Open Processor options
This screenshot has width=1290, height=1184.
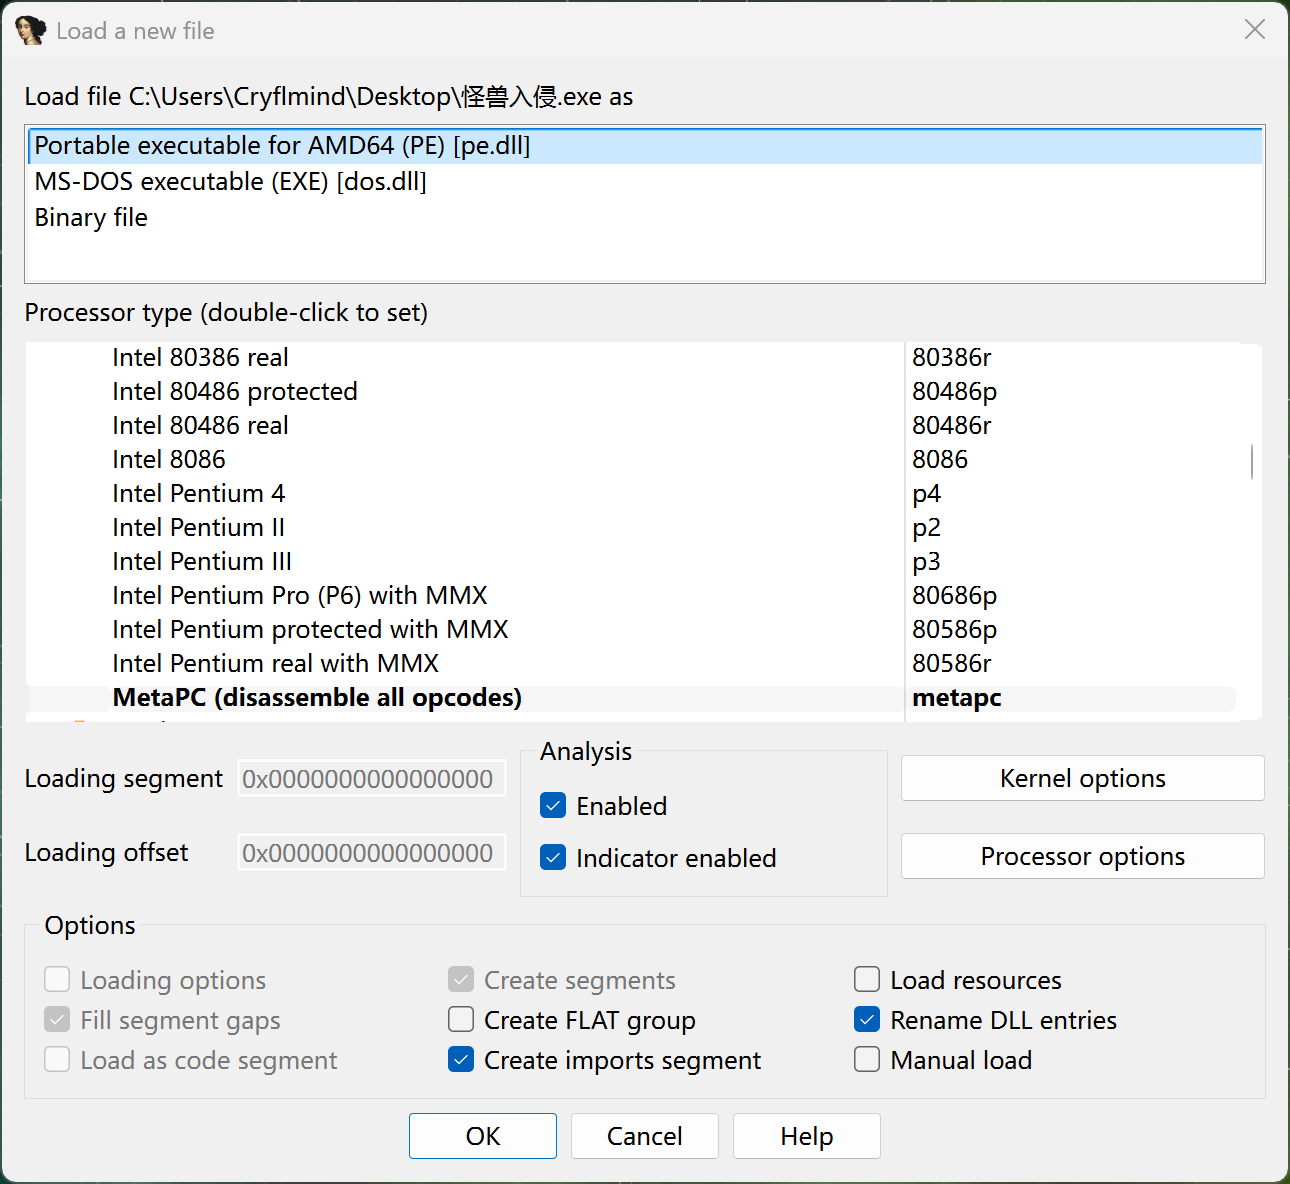point(1082,856)
